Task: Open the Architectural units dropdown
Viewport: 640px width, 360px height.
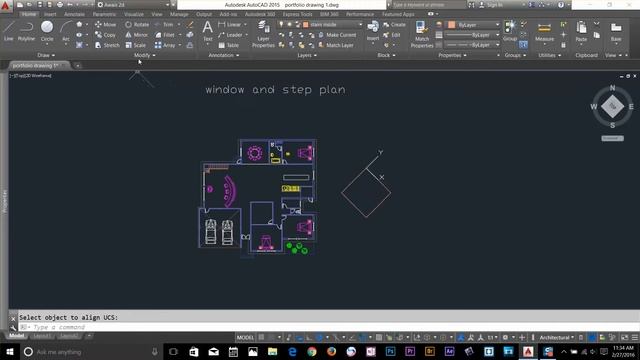Action: [557, 338]
